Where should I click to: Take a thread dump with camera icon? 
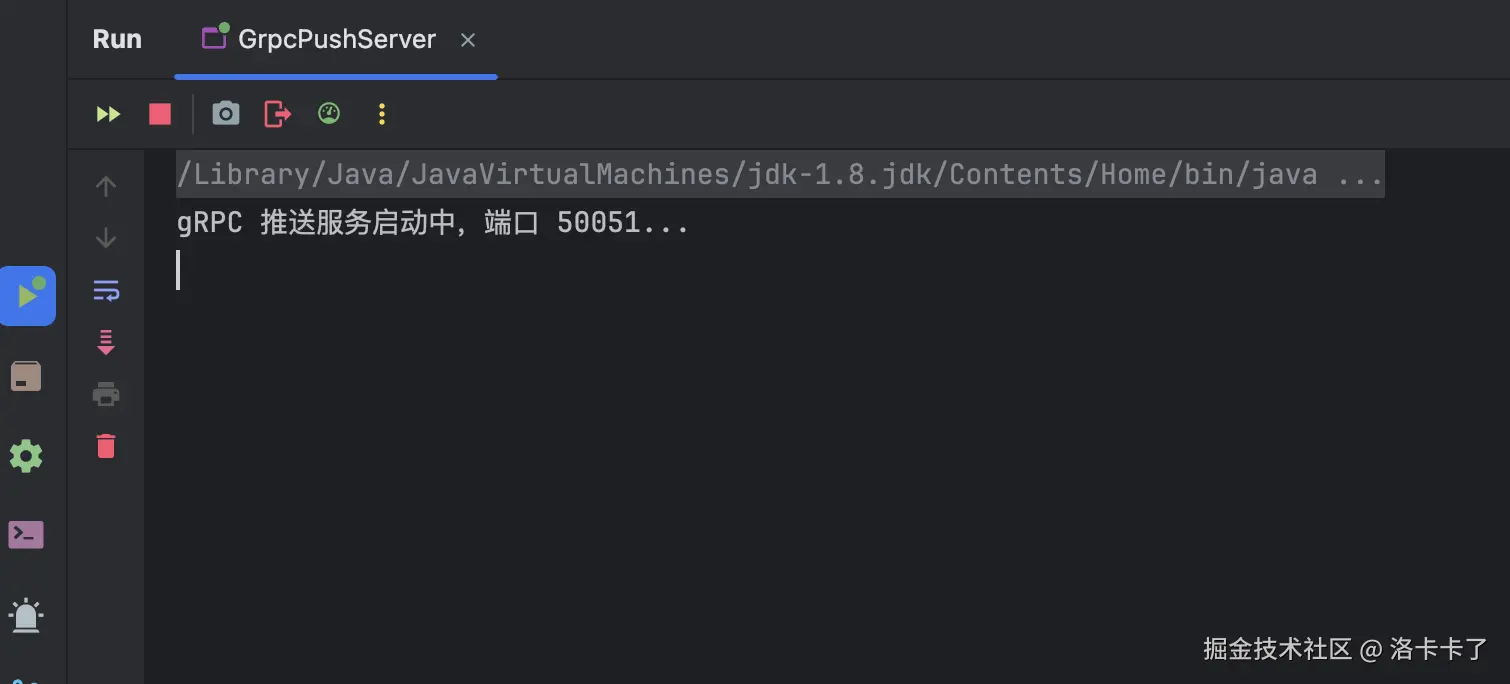pos(226,114)
